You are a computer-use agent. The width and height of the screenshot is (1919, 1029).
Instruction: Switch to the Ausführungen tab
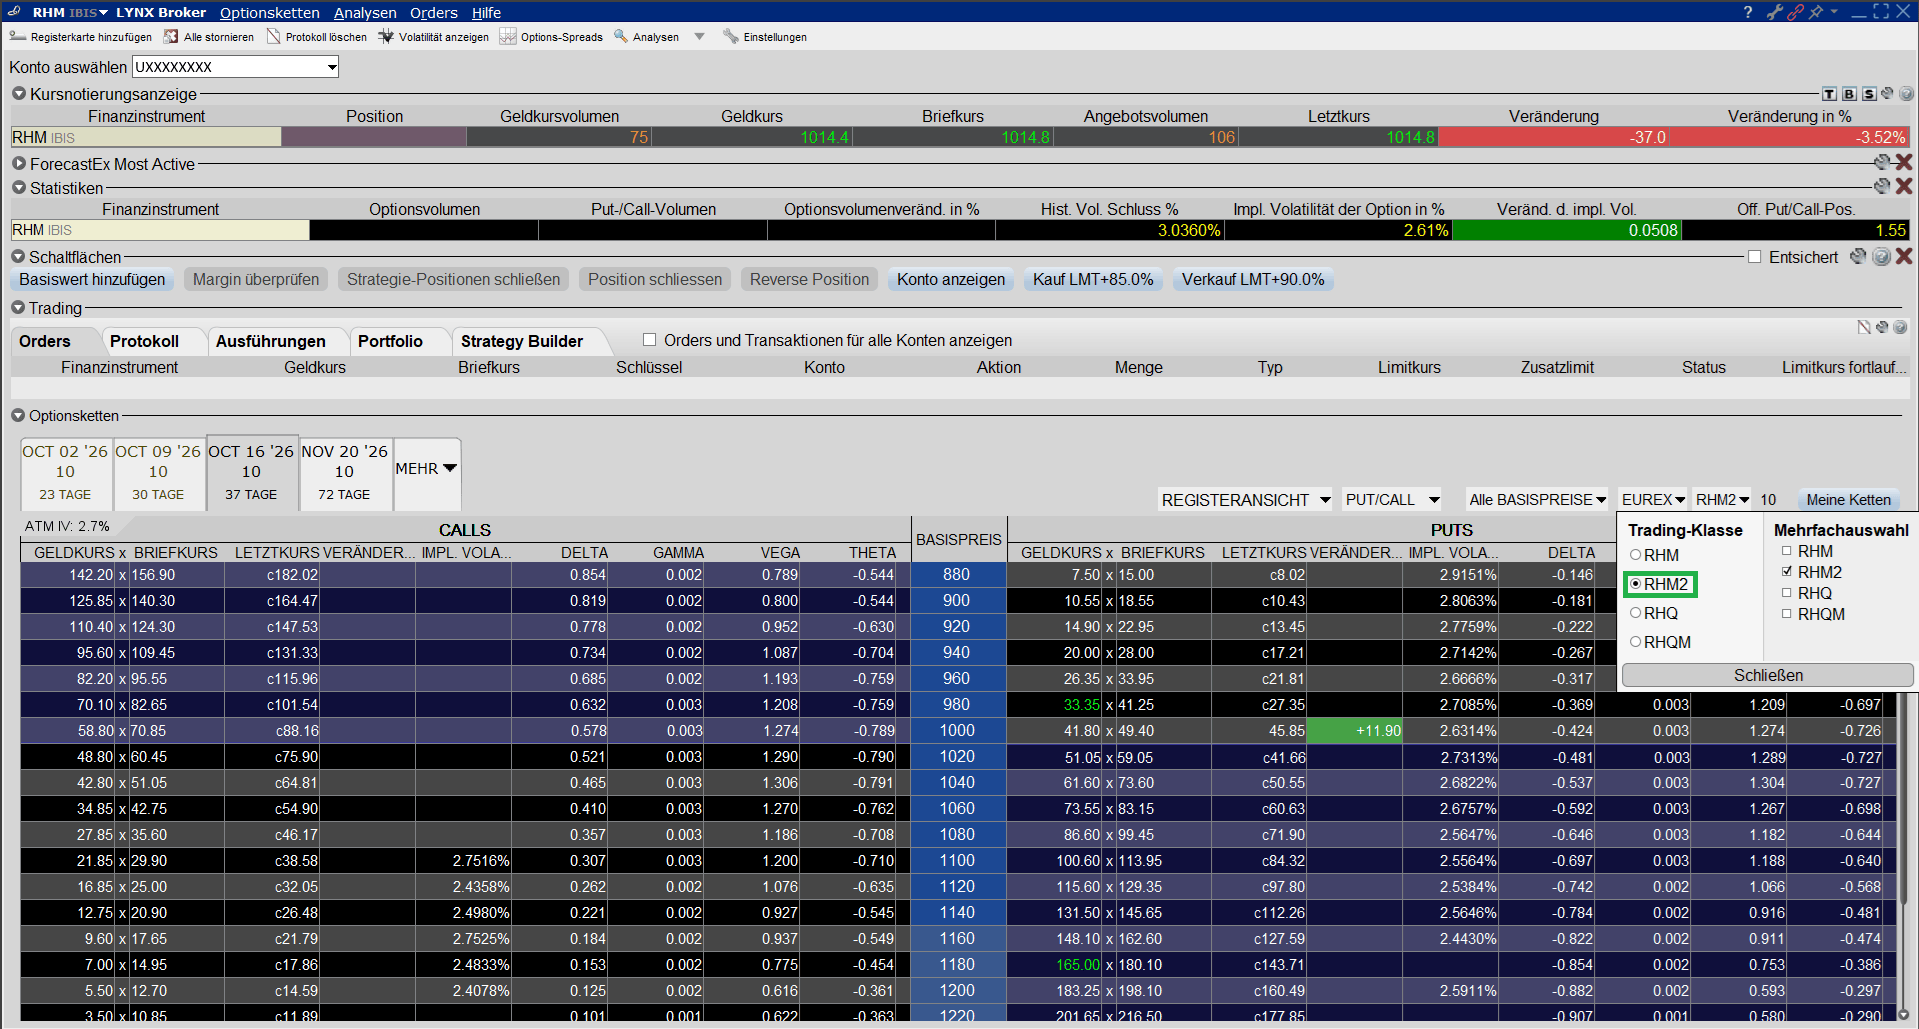(x=271, y=341)
